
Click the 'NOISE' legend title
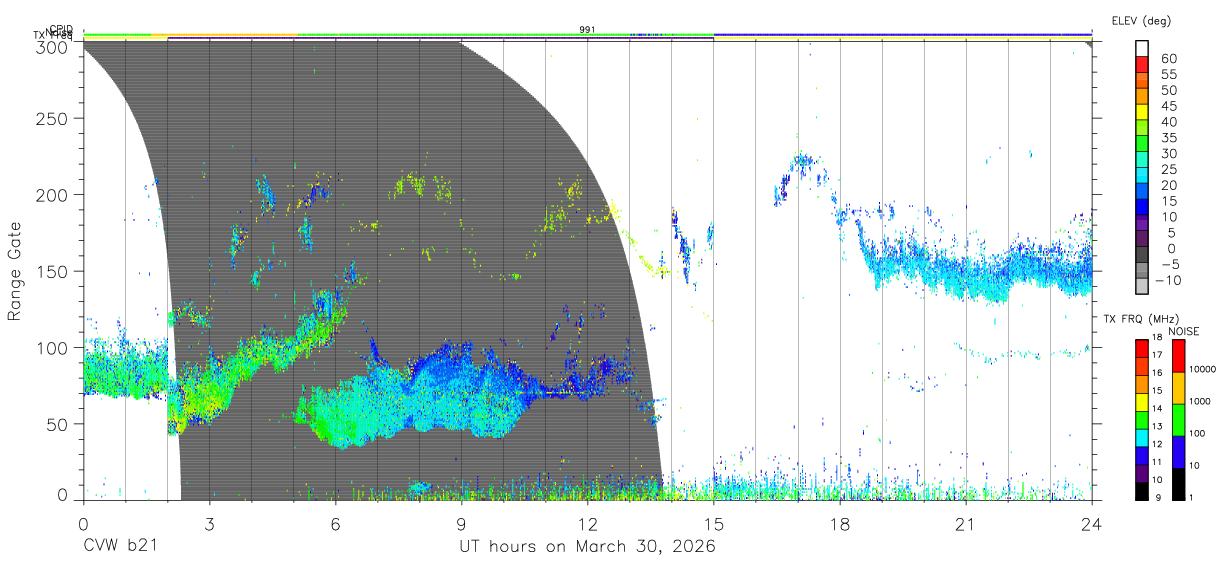pyautogui.click(x=1184, y=331)
